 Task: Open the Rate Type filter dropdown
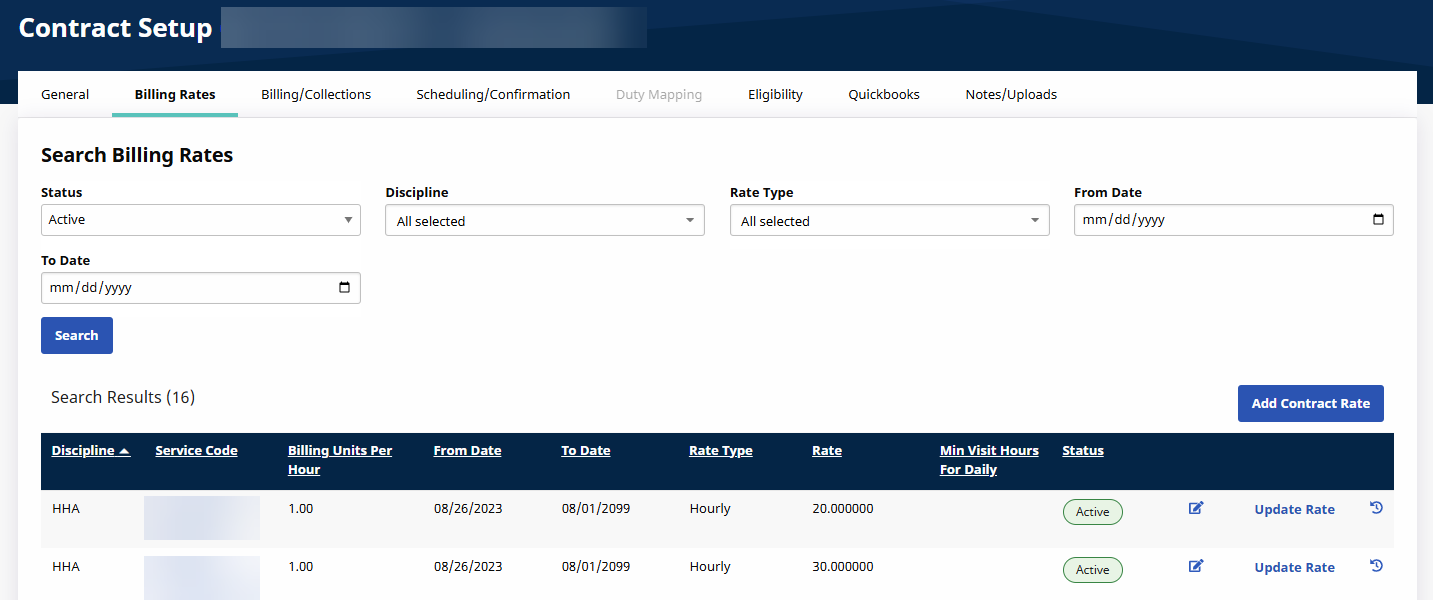pos(889,221)
